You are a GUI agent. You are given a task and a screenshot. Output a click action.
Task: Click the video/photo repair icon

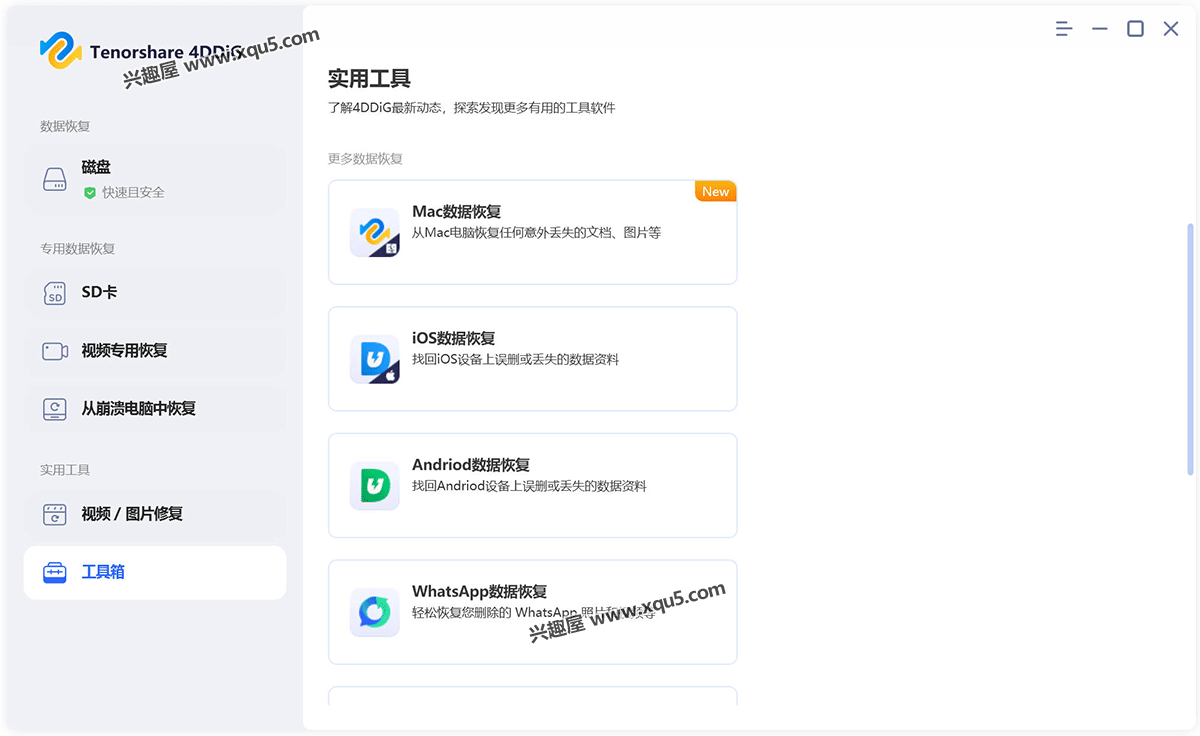pyautogui.click(x=54, y=515)
